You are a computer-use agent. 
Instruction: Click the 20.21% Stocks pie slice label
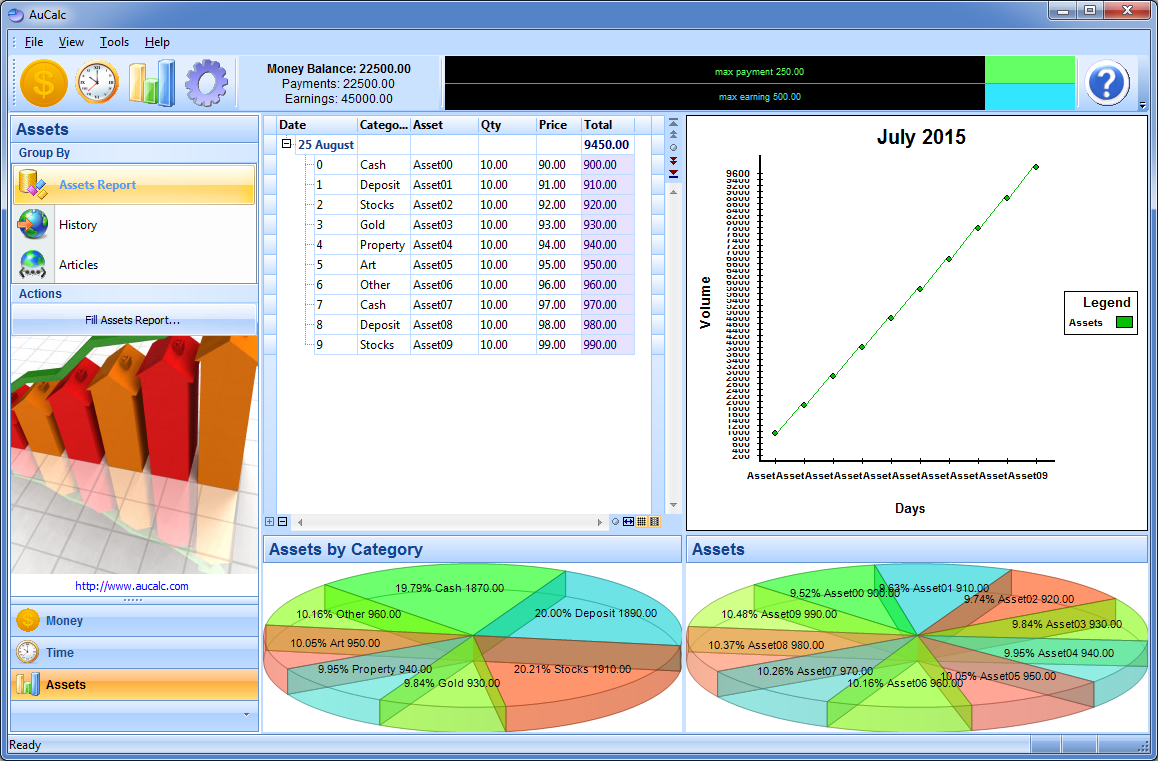tap(572, 669)
